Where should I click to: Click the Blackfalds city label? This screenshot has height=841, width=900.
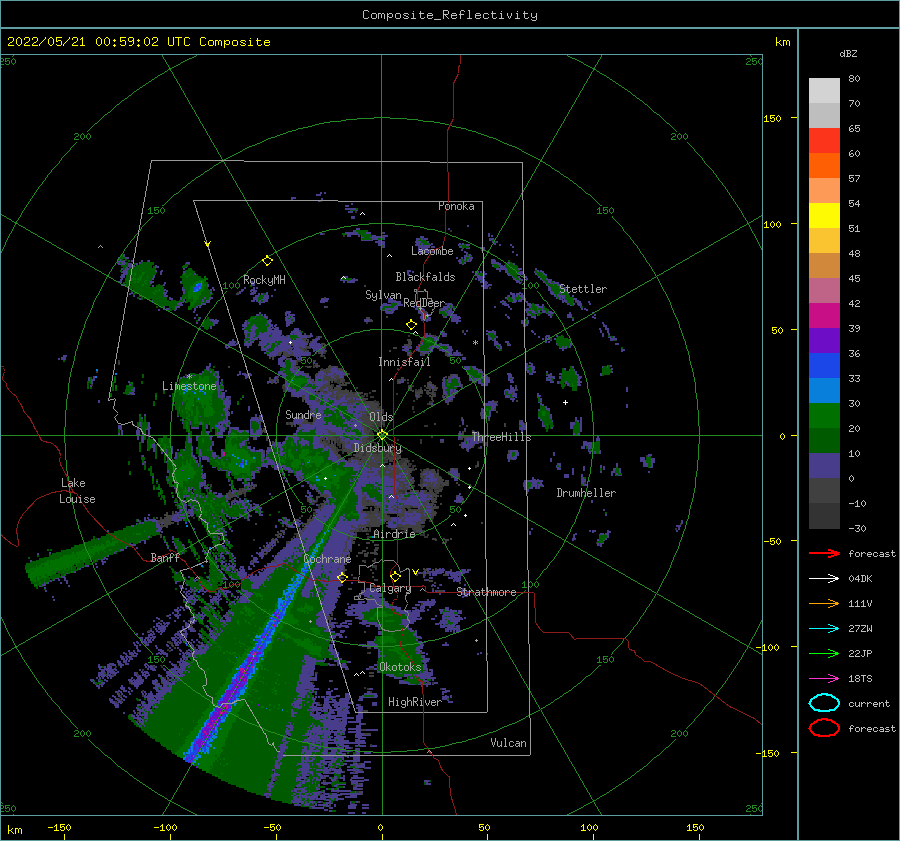[425, 277]
